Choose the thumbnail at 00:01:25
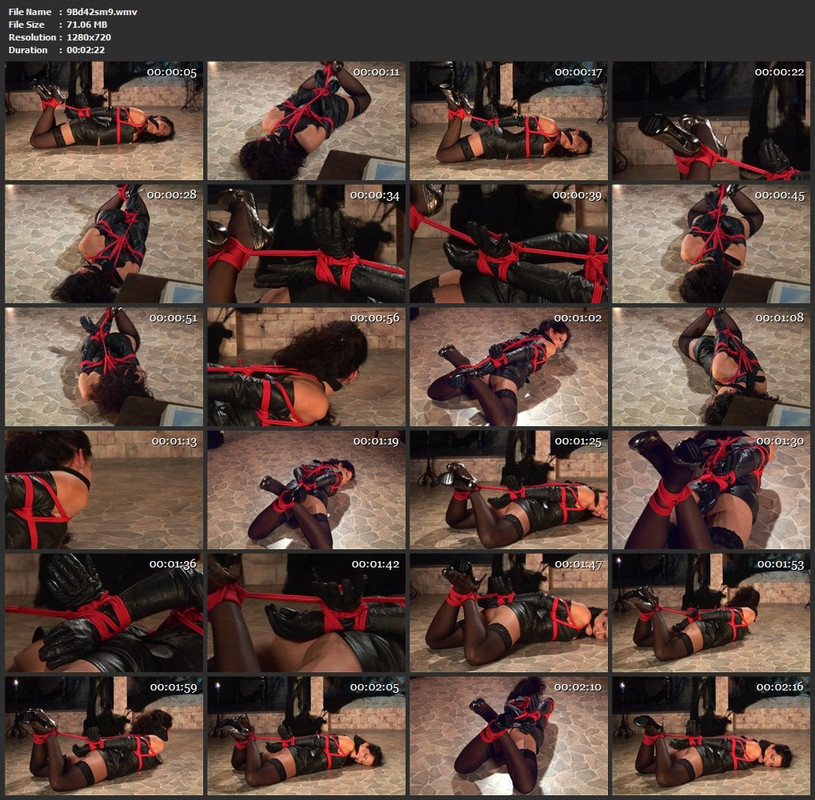 pyautogui.click(x=509, y=490)
